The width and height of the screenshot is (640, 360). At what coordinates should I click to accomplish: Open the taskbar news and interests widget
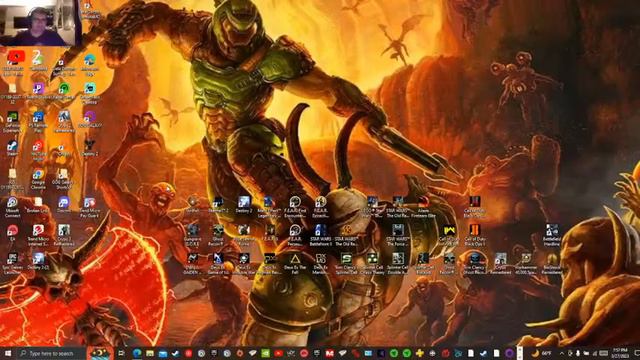coord(100,353)
